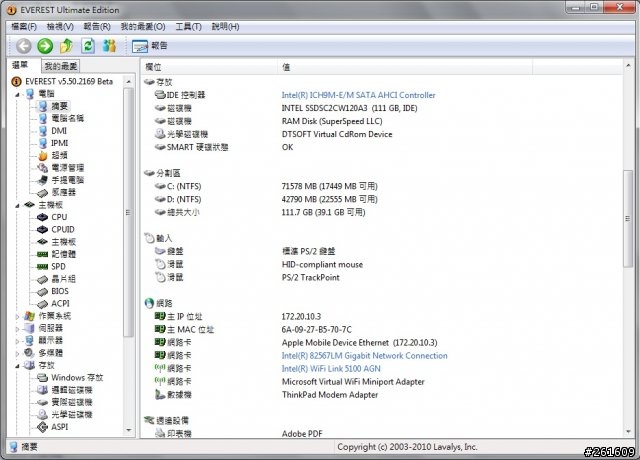Open the 報告(R) menu
Image resolution: width=640 pixels, height=460 pixels.
tap(97, 27)
